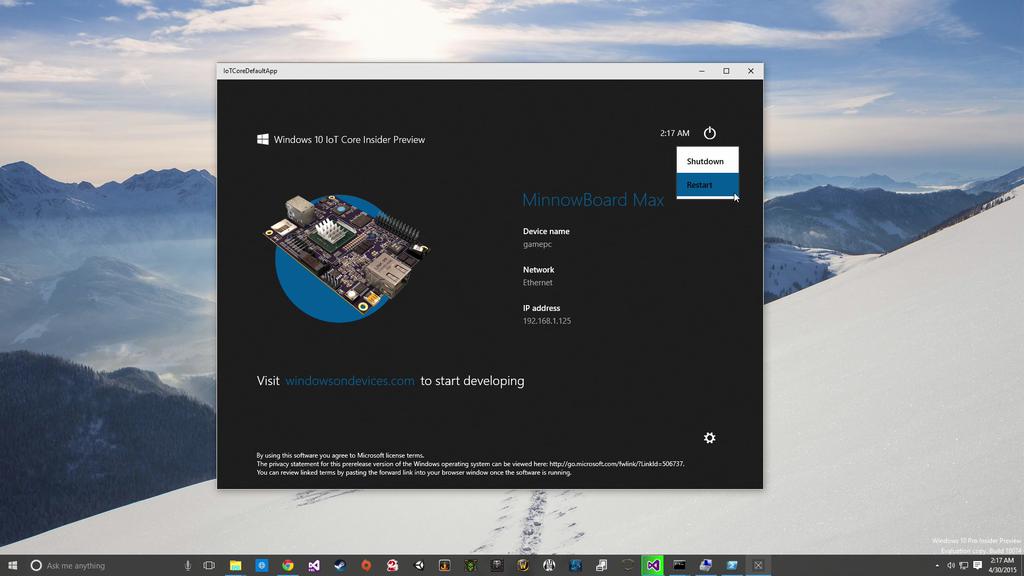Open the Command Prompt taskbar icon
Image resolution: width=1024 pixels, height=576 pixels.
[x=680, y=565]
